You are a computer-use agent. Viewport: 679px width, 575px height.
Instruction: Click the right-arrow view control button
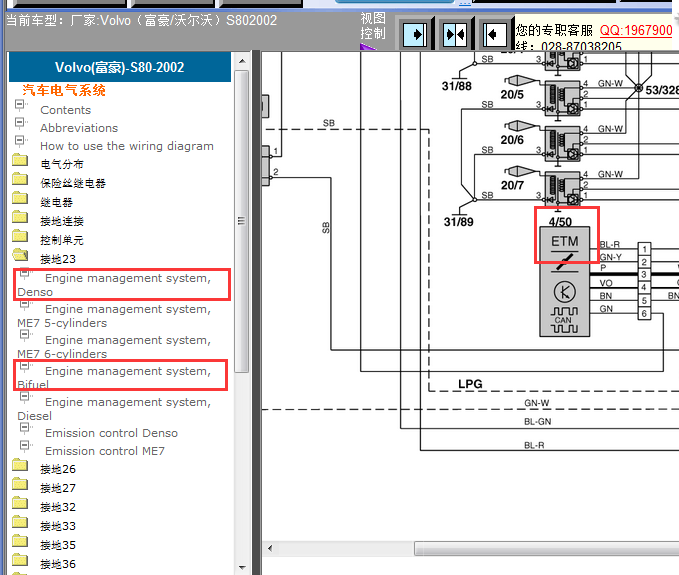coord(414,34)
